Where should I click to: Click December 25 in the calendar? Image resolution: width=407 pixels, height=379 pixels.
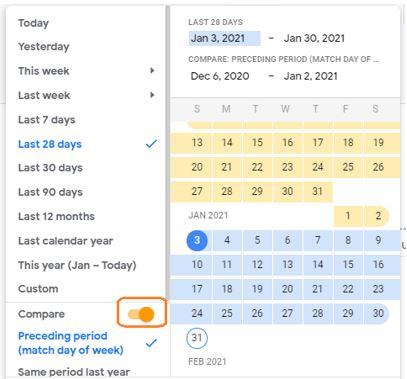[348, 167]
